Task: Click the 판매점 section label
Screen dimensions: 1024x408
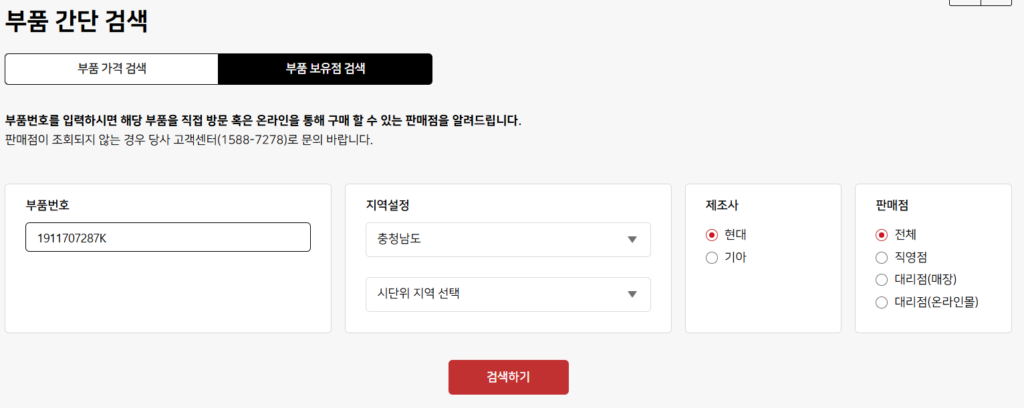Action: [891, 205]
